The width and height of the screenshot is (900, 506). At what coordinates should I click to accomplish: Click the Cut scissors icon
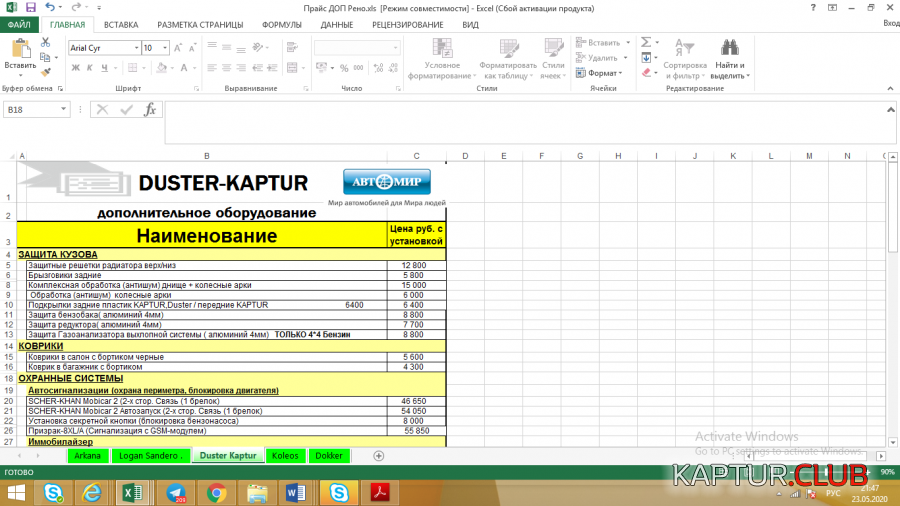(46, 42)
